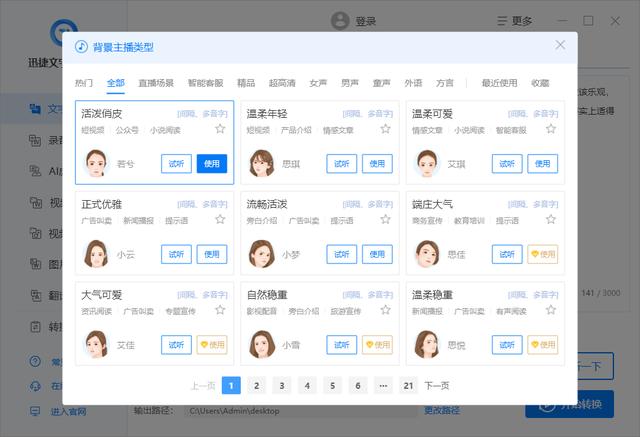
Task: Click the login user avatar icon
Action: [340, 21]
